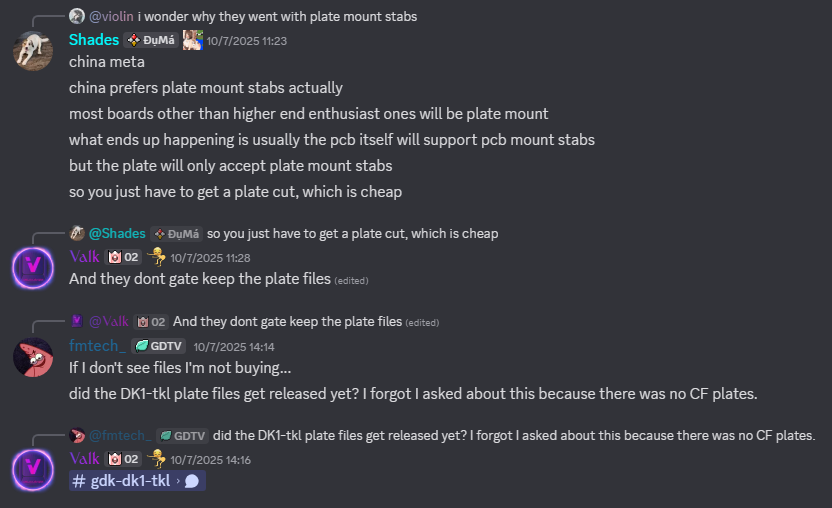The width and height of the screenshot is (832, 508).
Task: Jump to replied message "i wonder why they went"
Action: (277, 16)
